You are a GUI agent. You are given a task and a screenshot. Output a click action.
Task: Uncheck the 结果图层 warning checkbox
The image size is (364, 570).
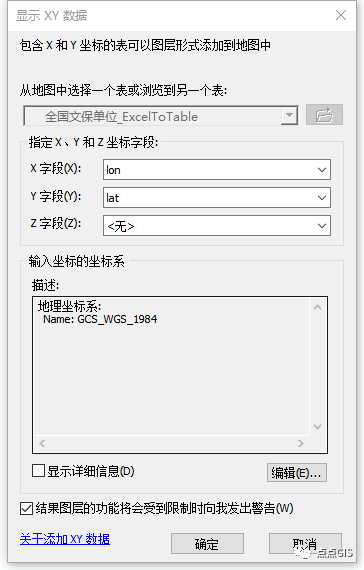point(26,509)
